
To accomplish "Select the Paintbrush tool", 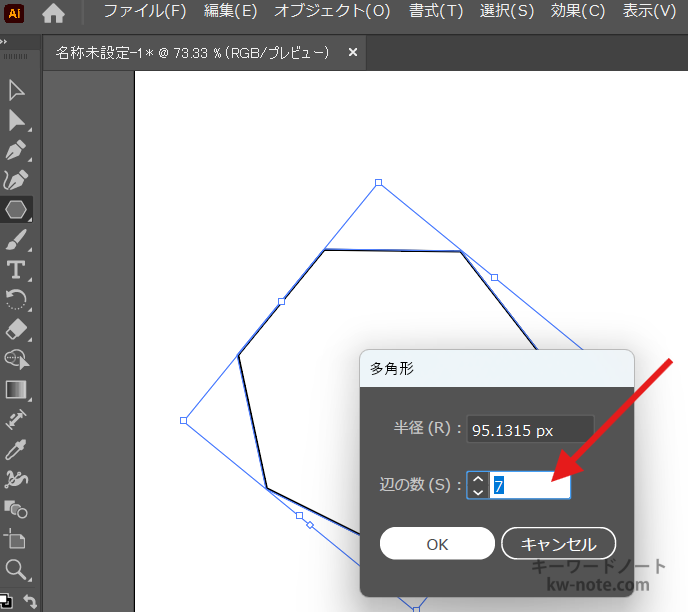I will [16, 240].
